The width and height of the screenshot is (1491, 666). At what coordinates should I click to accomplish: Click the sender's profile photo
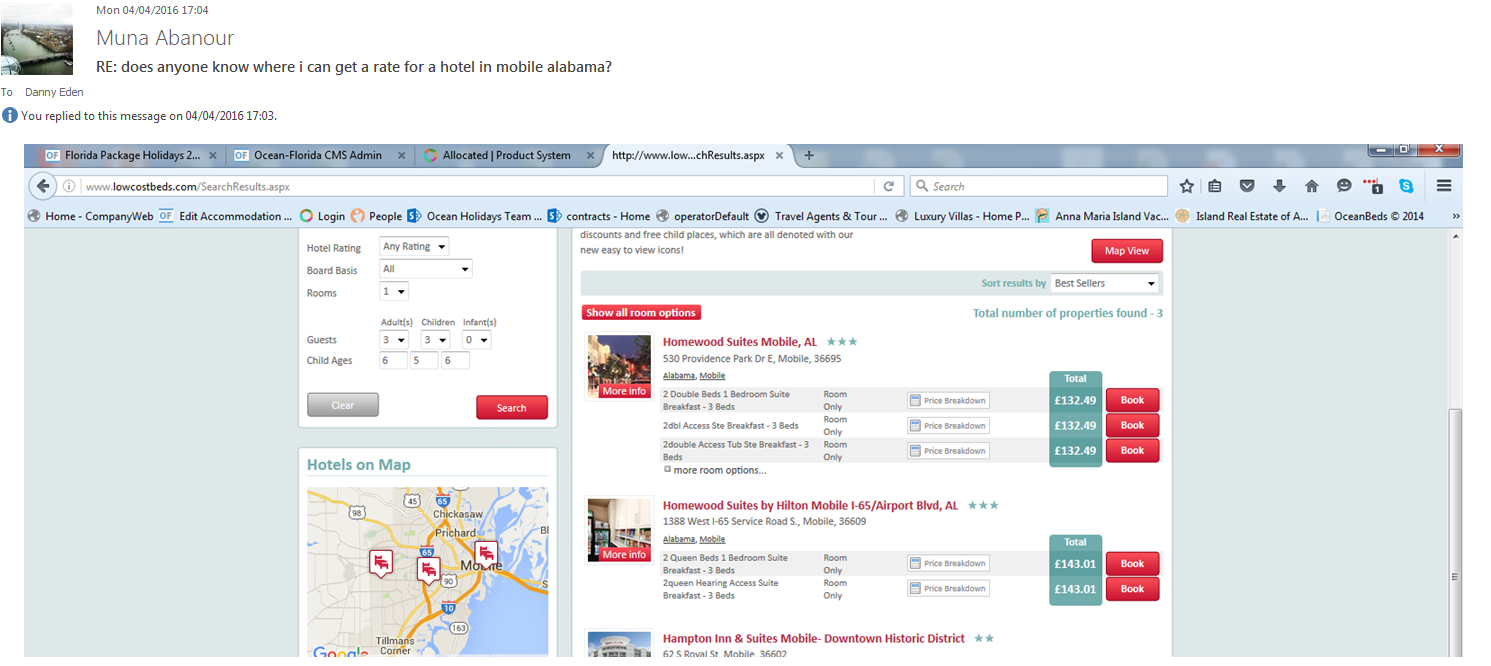coord(37,39)
